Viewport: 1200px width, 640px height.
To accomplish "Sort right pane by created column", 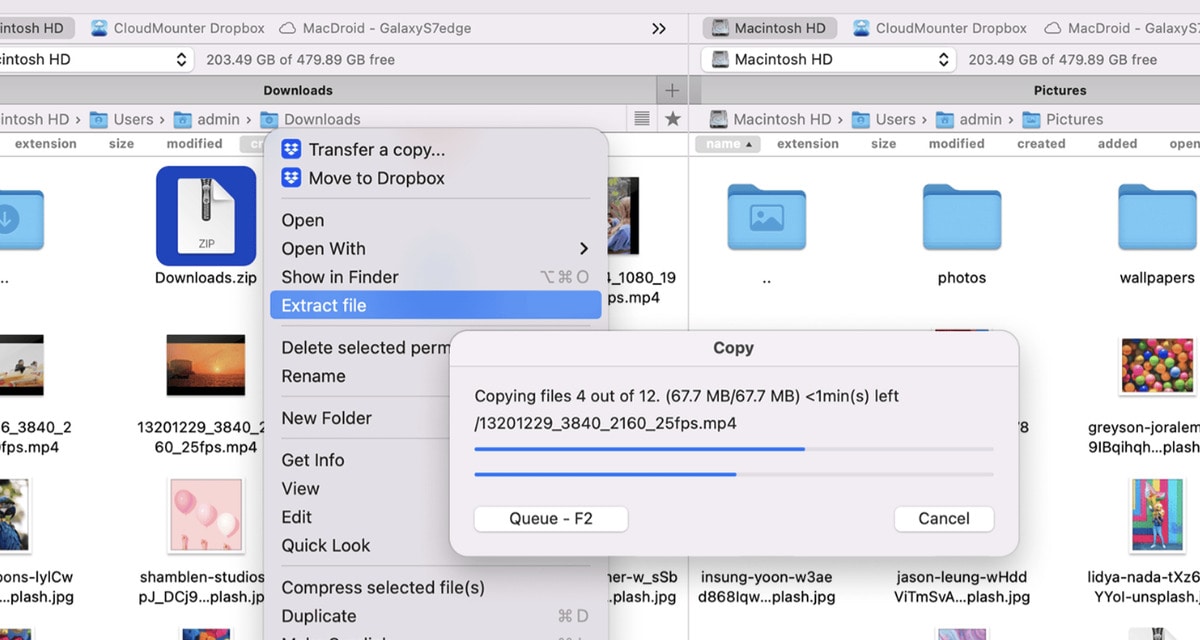I will 1041,144.
